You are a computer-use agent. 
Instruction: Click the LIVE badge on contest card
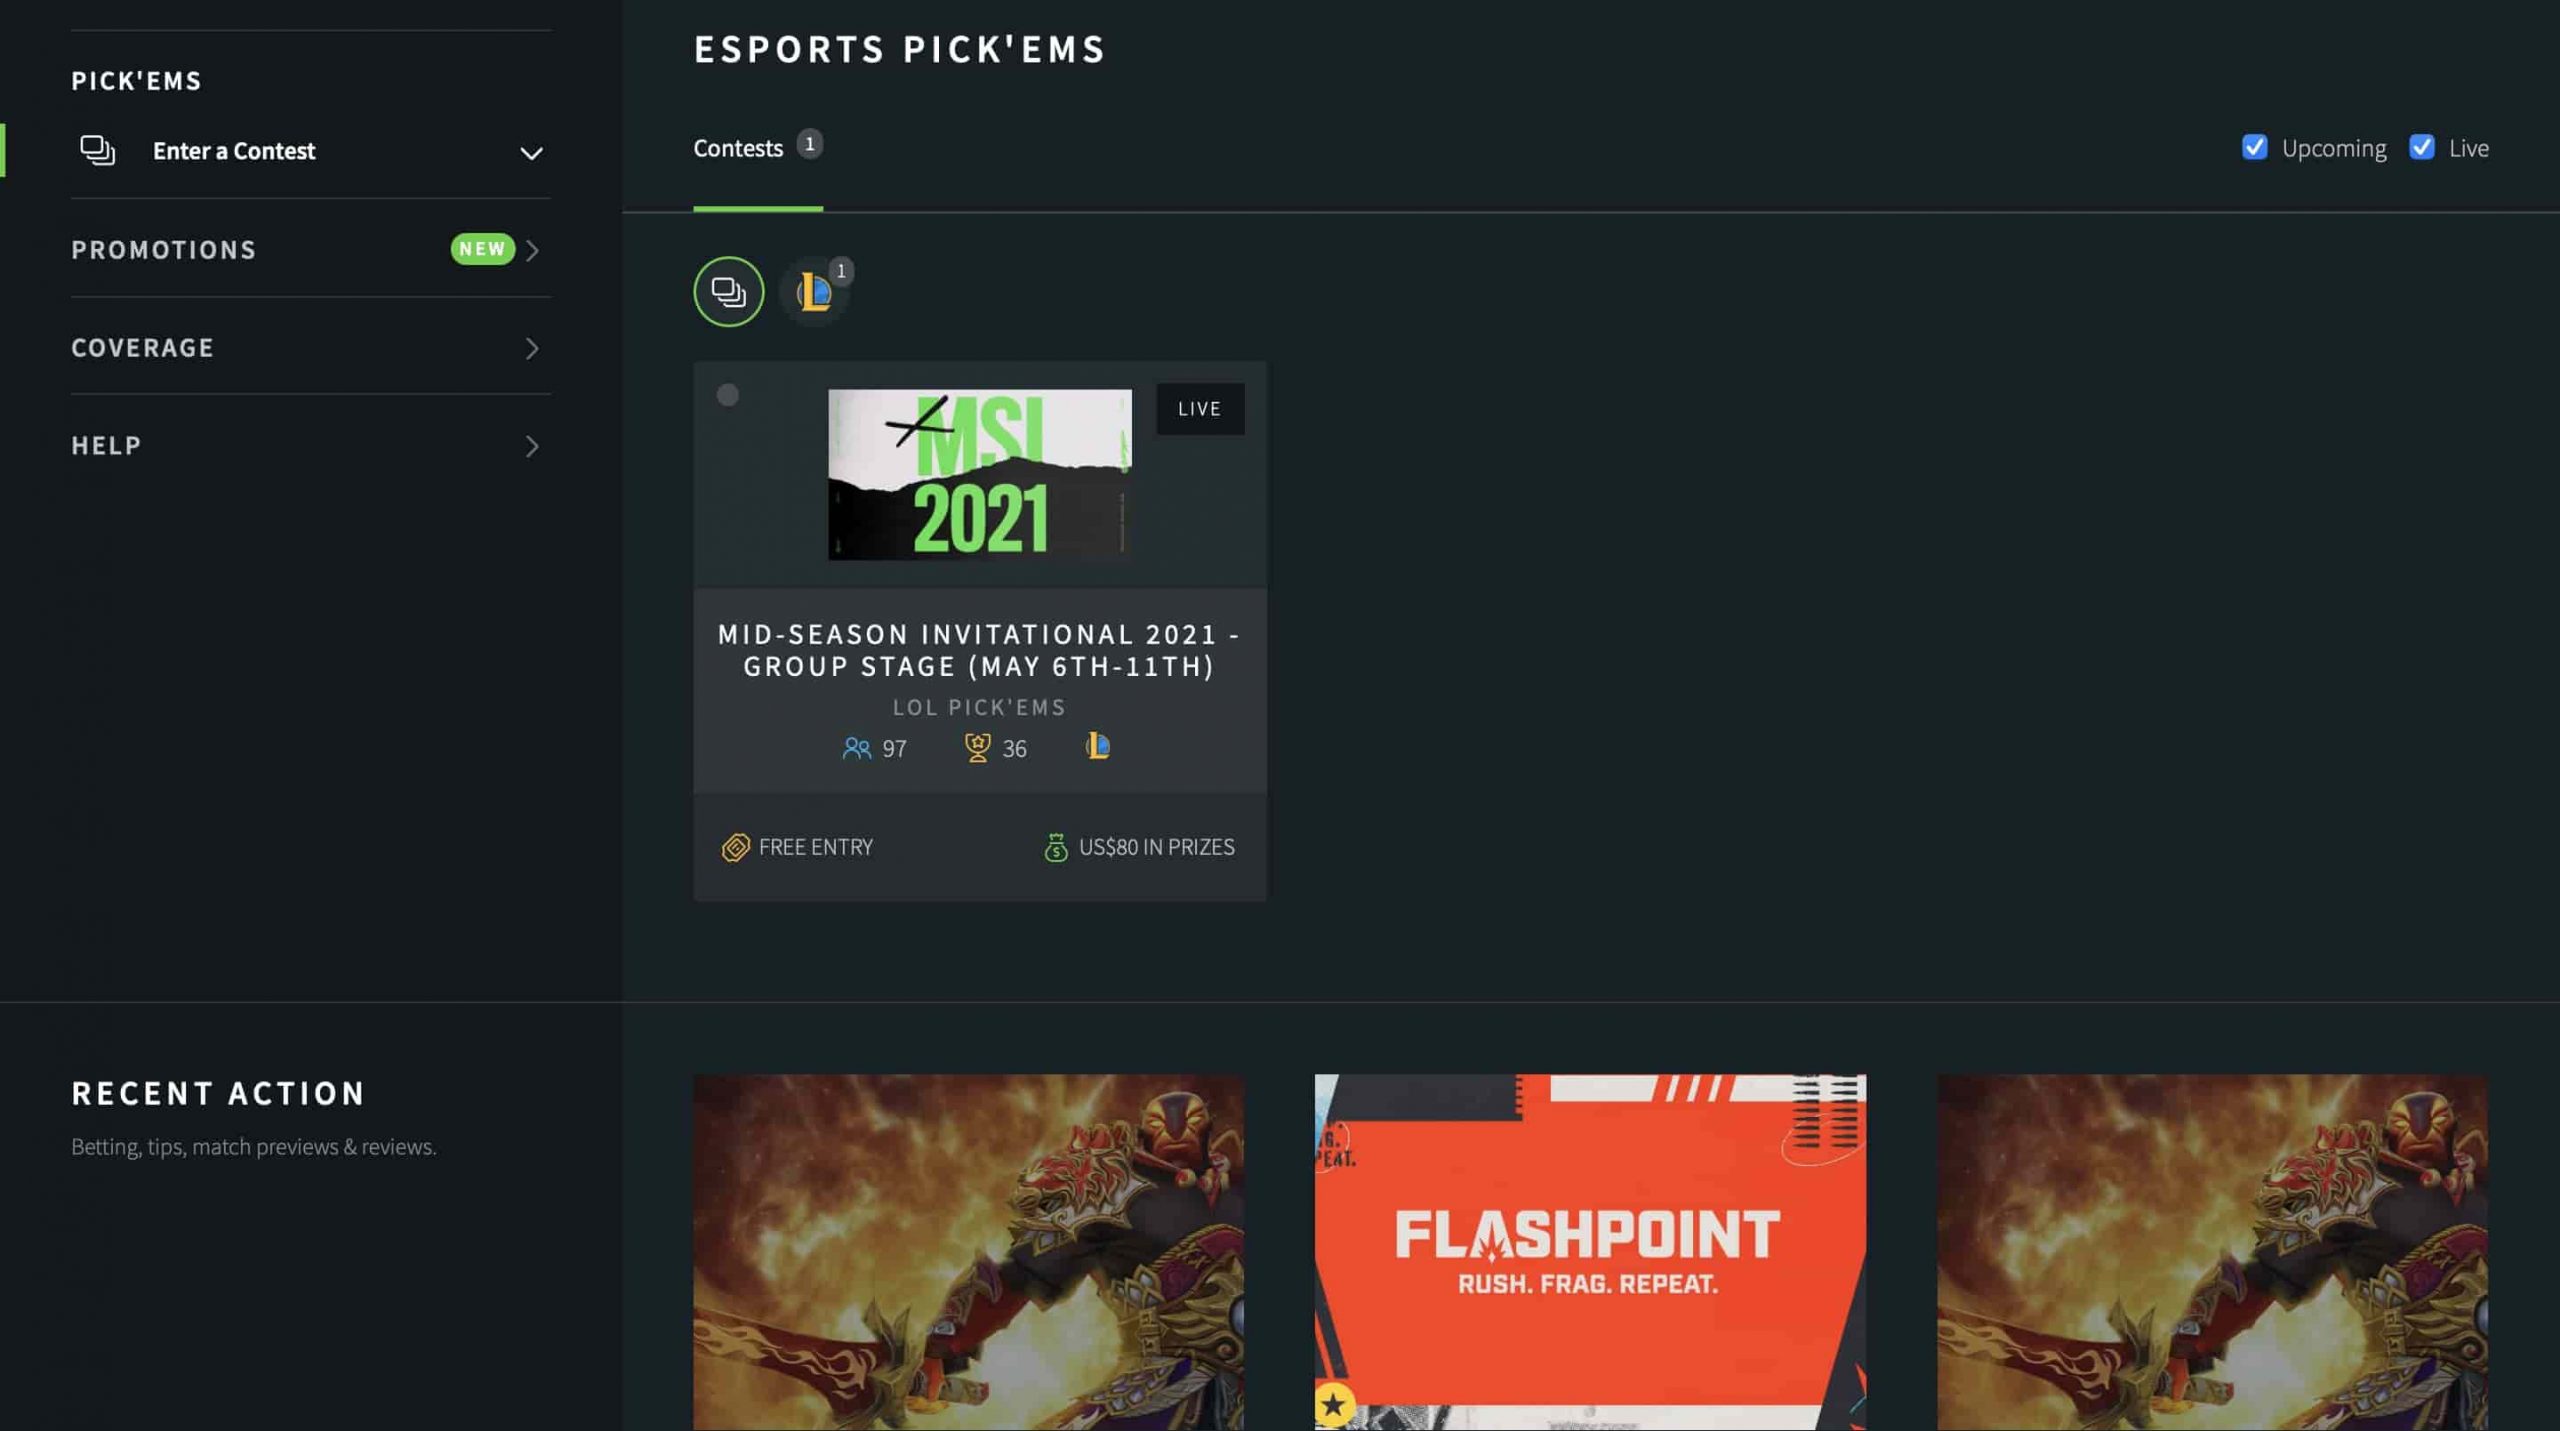(1200, 408)
